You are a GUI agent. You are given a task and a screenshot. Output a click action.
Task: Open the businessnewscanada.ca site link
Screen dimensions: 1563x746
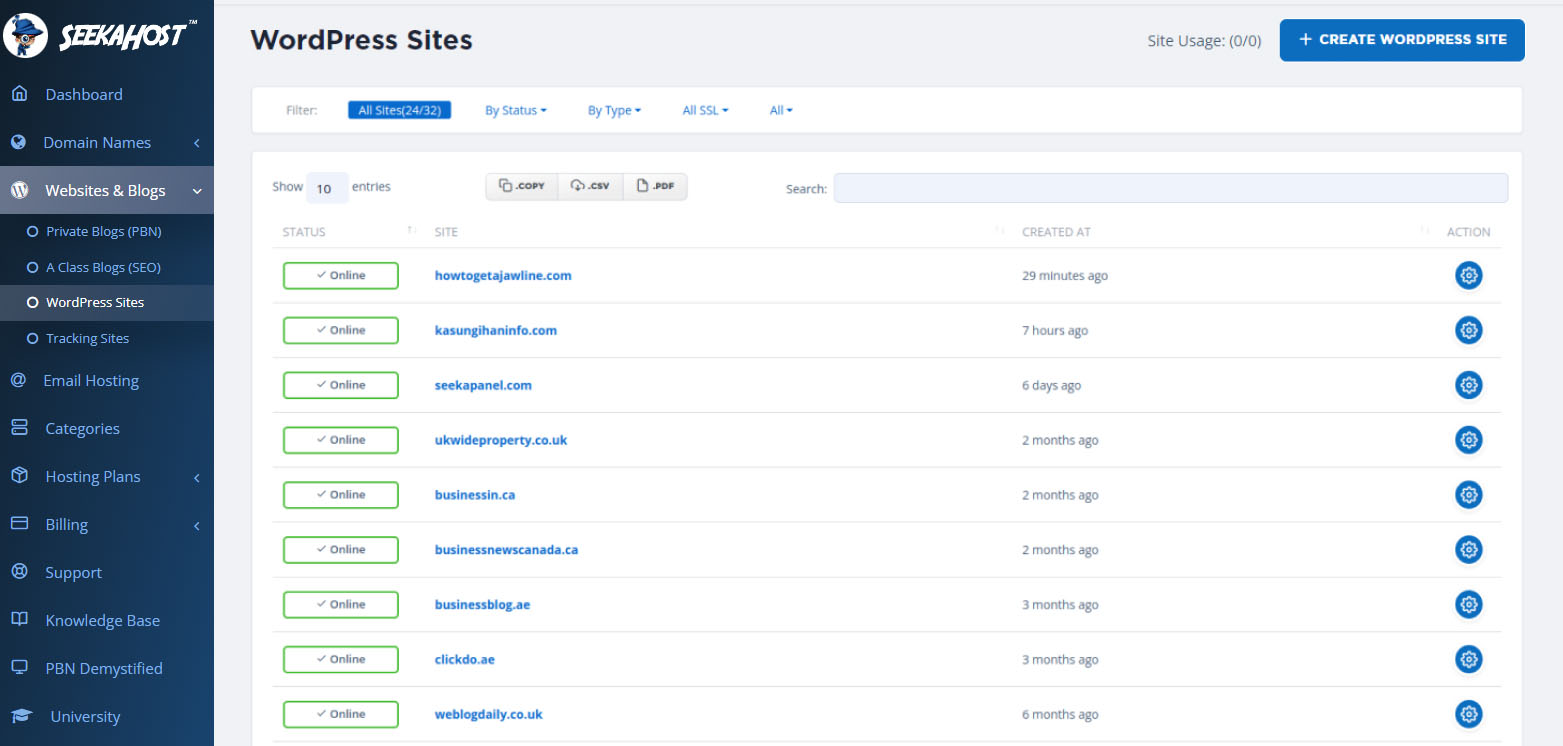point(506,550)
